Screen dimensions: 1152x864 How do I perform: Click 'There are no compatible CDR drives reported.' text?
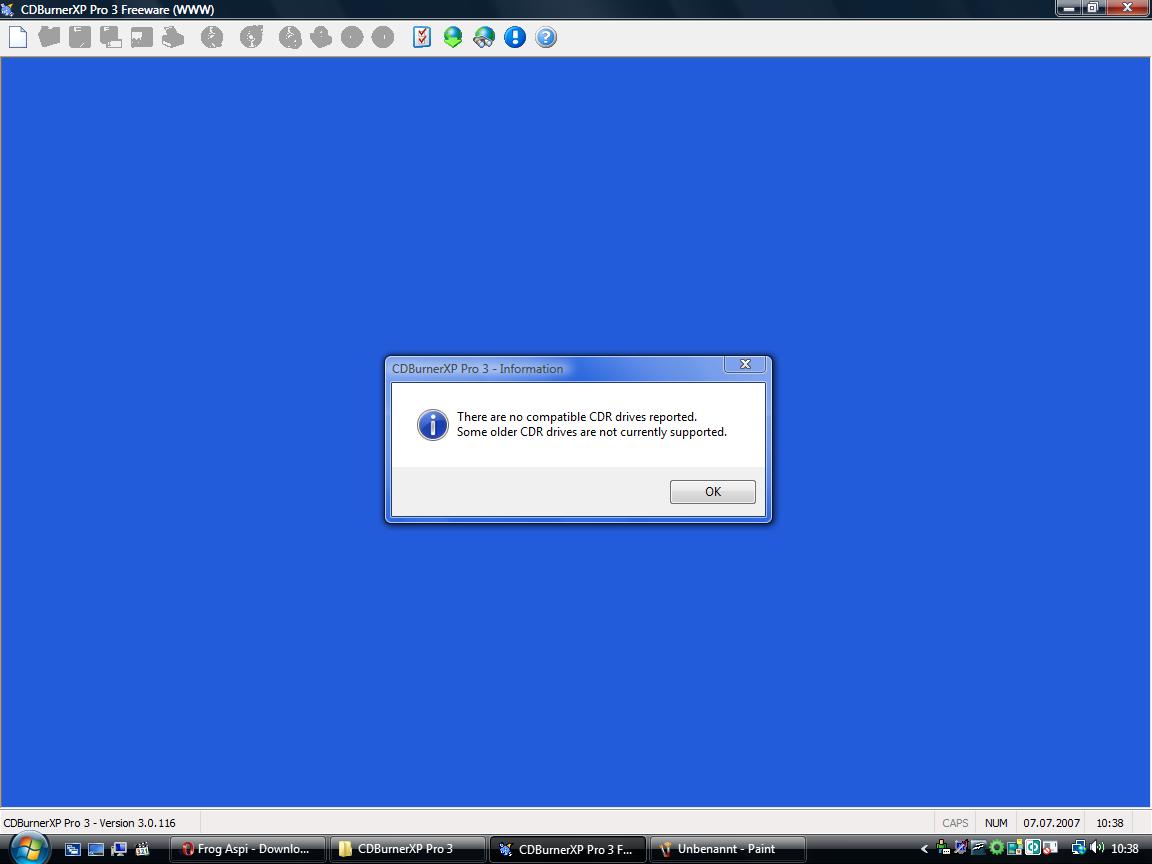pyautogui.click(x=577, y=417)
